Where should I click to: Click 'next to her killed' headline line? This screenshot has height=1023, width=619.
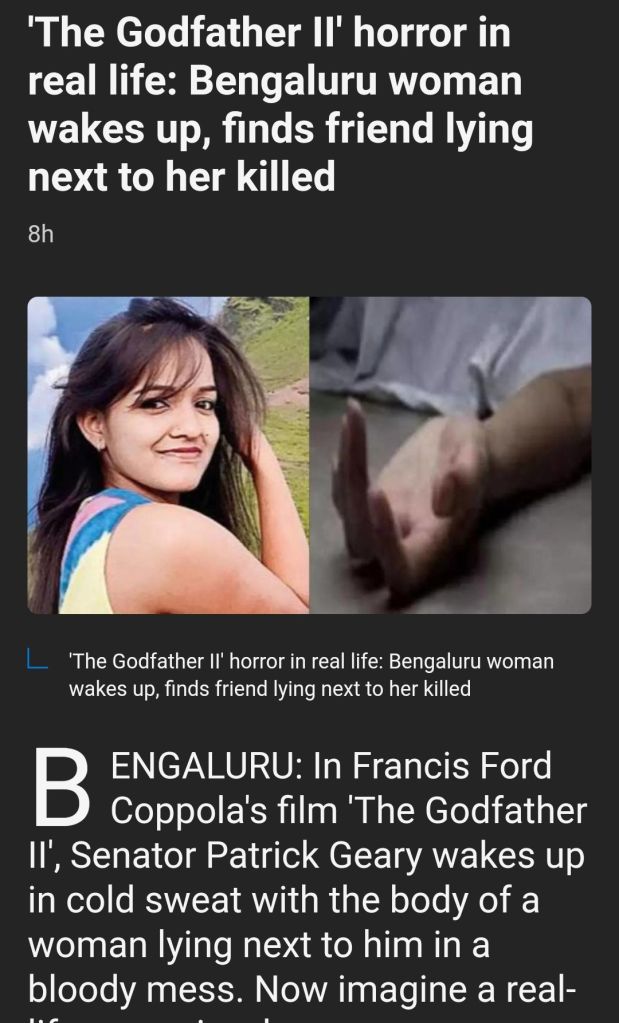(x=181, y=177)
